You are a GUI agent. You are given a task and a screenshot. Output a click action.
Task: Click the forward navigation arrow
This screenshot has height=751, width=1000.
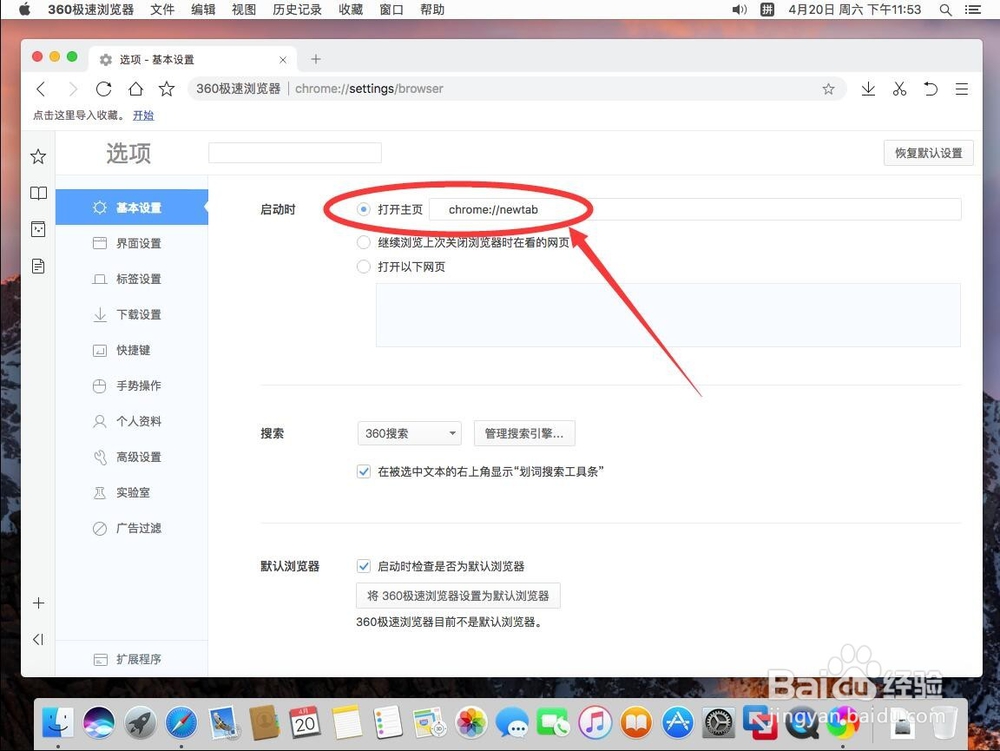tap(73, 89)
